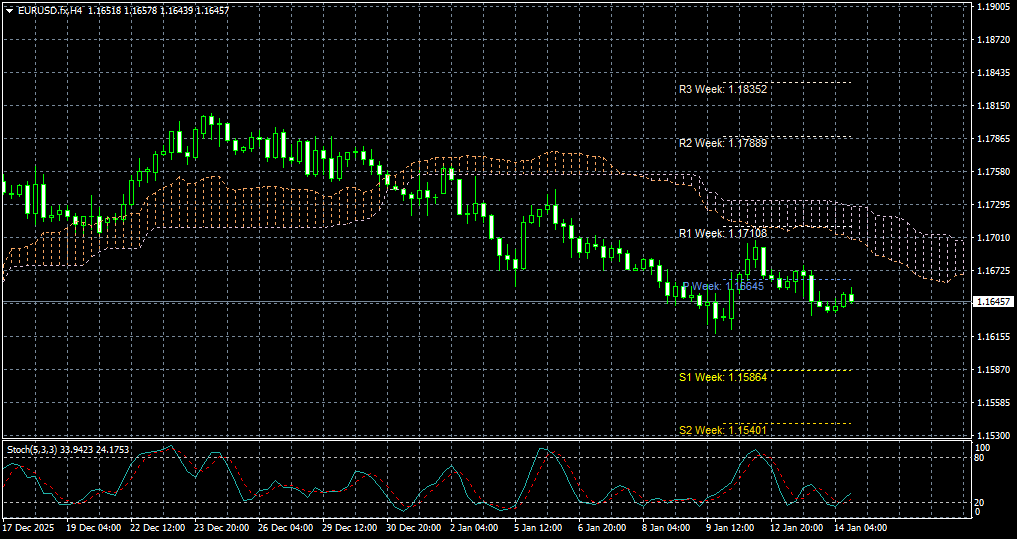
Task: Click the Stoch(5,3,3) indicator label
Action: (x=34, y=449)
